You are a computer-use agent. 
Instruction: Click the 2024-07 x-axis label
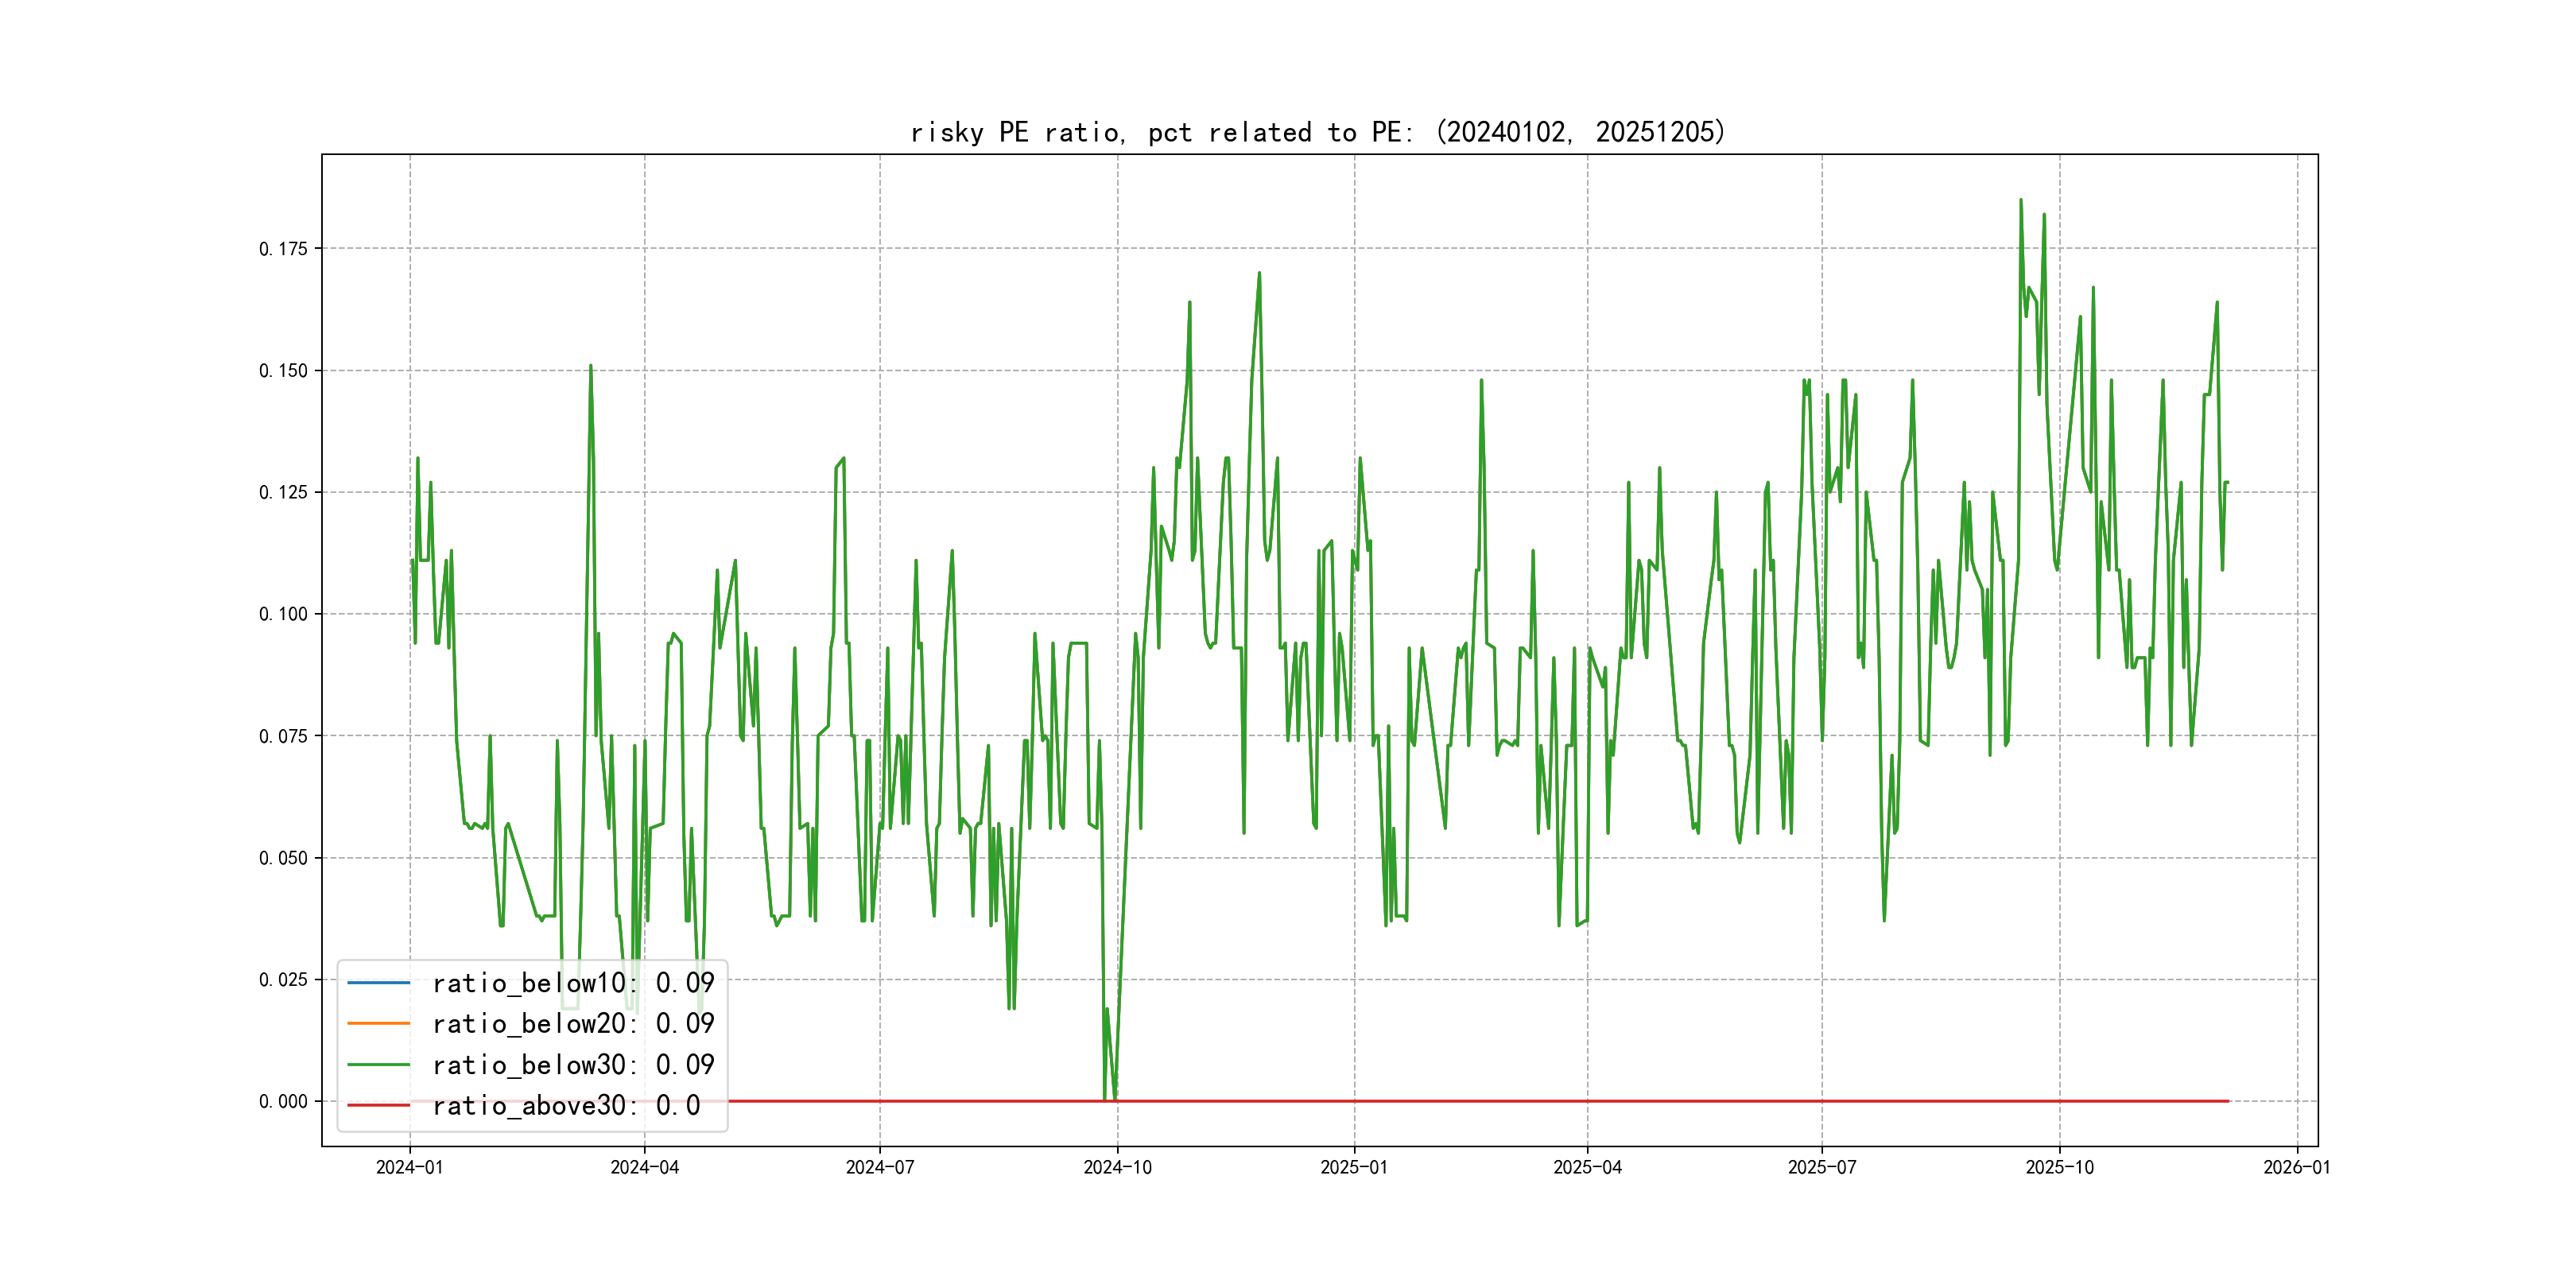pos(880,1168)
